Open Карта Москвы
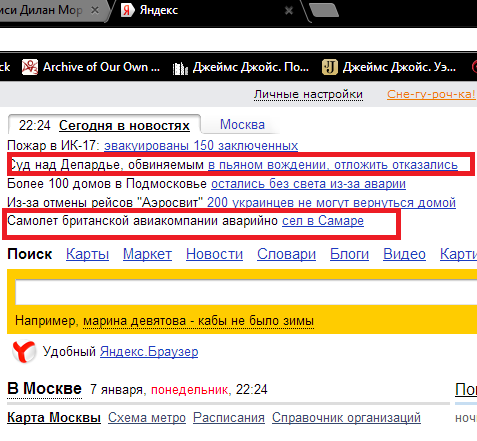Image resolution: width=477 pixels, height=441 pixels. pos(54,418)
